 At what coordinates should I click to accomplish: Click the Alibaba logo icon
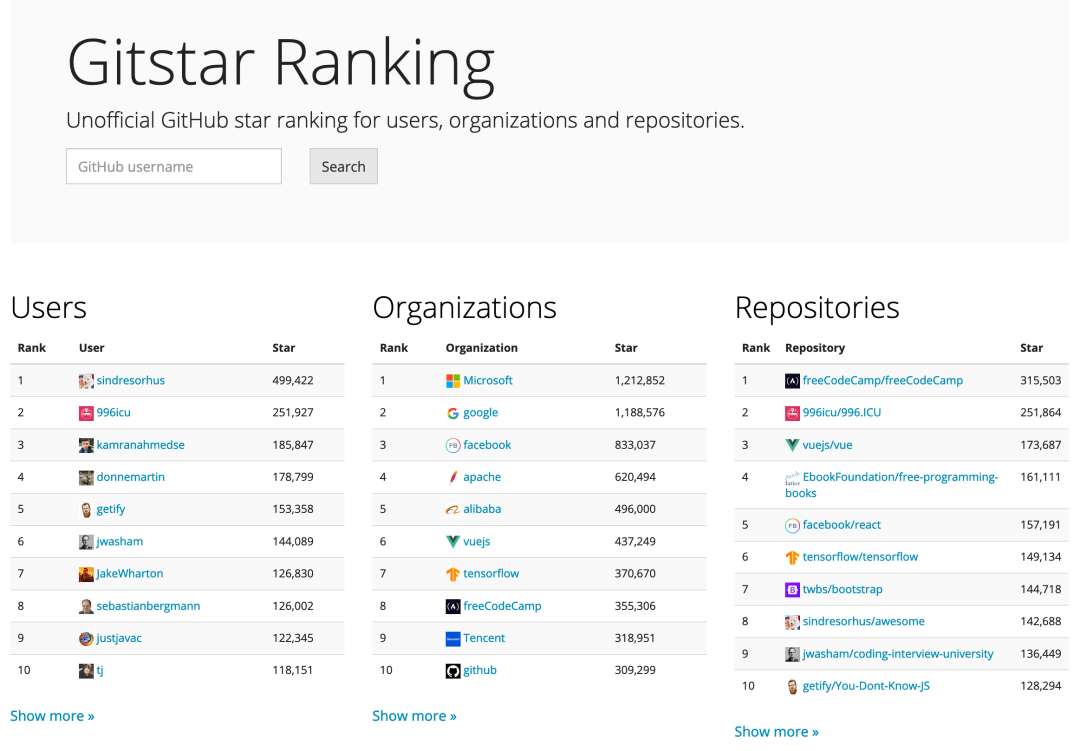point(453,509)
